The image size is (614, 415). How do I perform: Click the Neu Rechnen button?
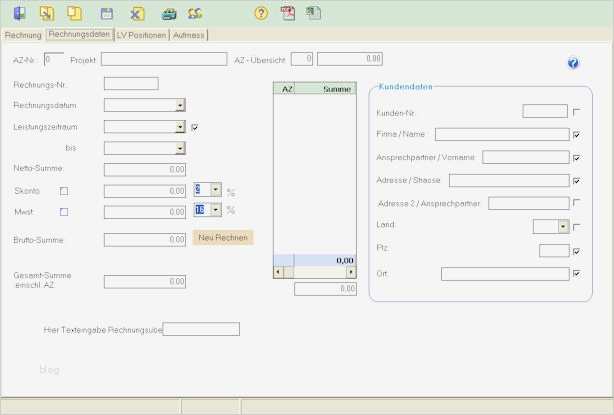223,238
